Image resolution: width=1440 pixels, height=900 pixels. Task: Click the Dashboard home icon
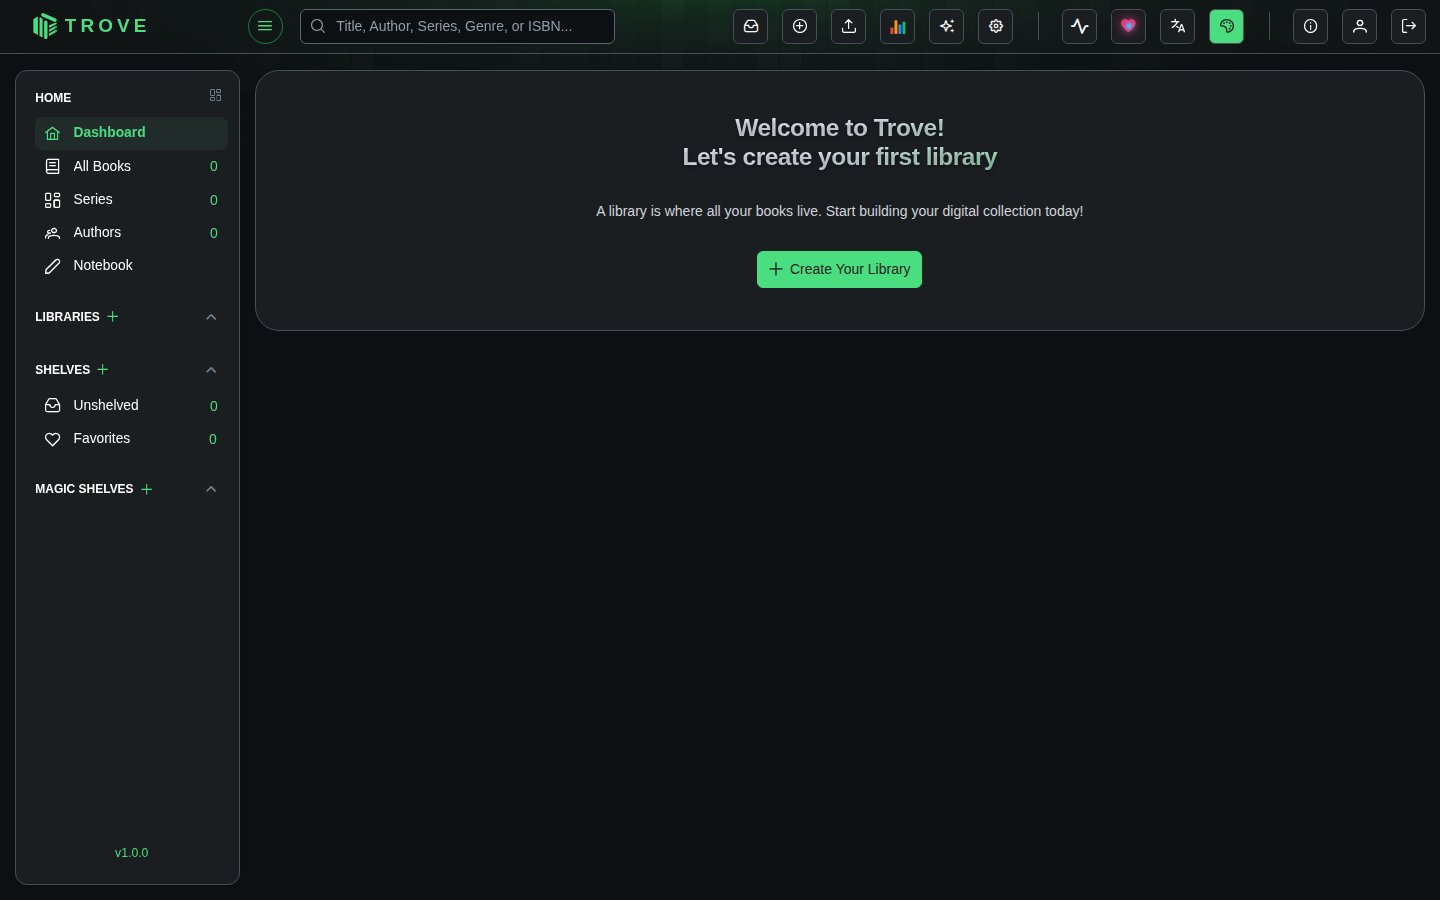tap(53, 133)
